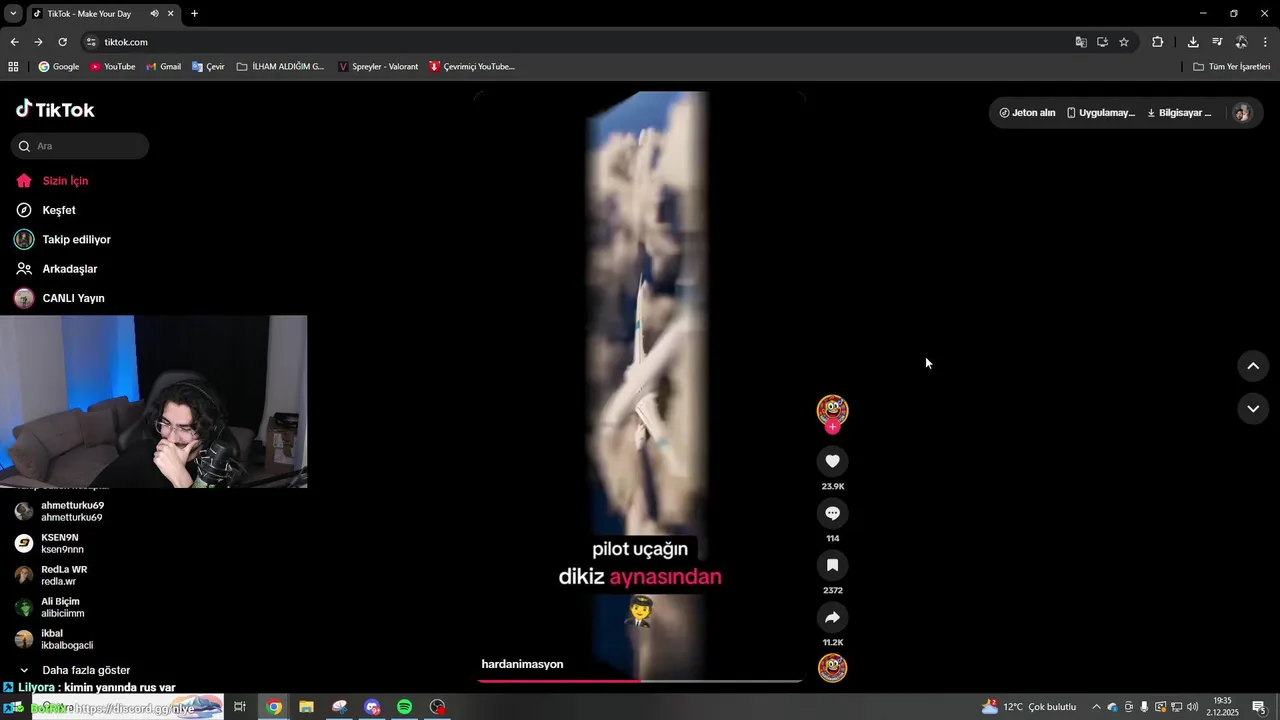Viewport: 1280px width, 720px height.
Task: Click Jeton alın button
Action: [1027, 113]
